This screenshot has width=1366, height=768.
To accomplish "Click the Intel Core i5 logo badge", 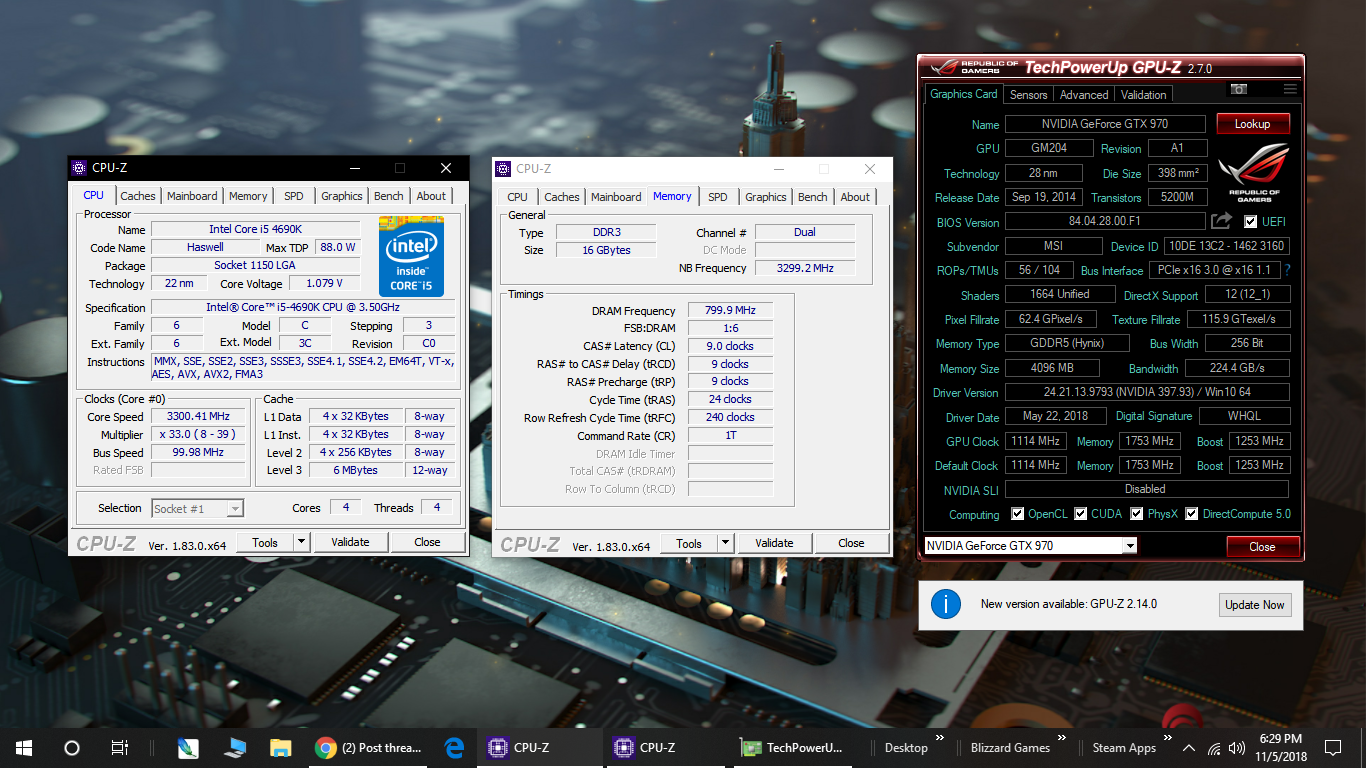I will tap(411, 256).
